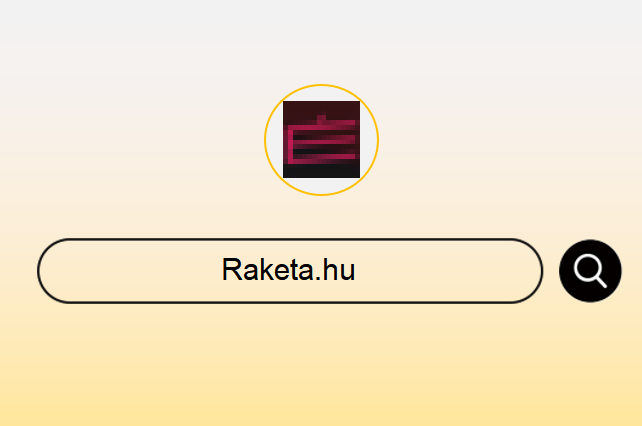Click the black magnifying glass search button
Screen dimensions: 642x426
click(x=590, y=271)
